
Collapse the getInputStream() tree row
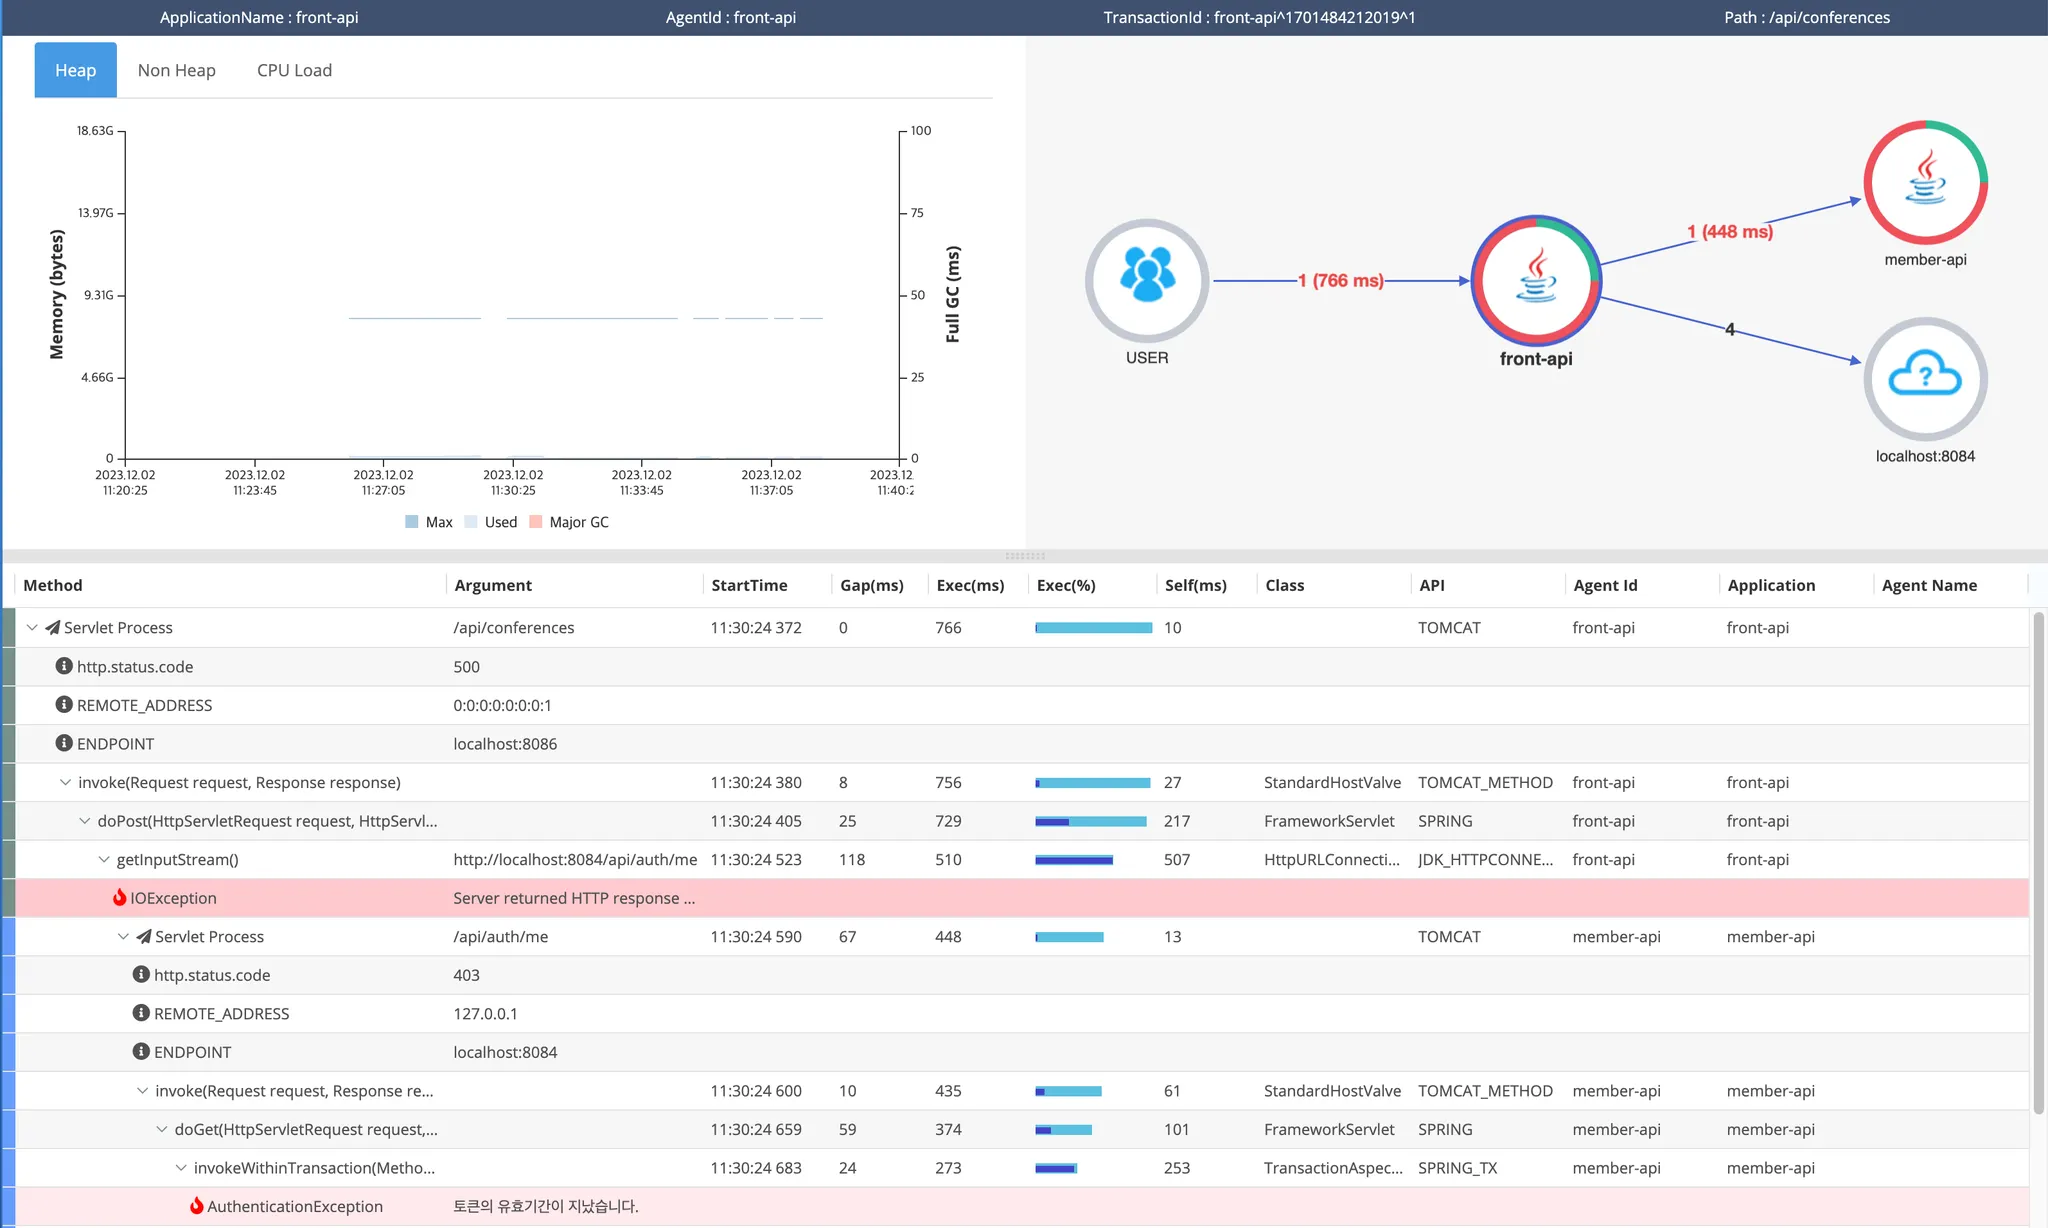click(x=104, y=860)
